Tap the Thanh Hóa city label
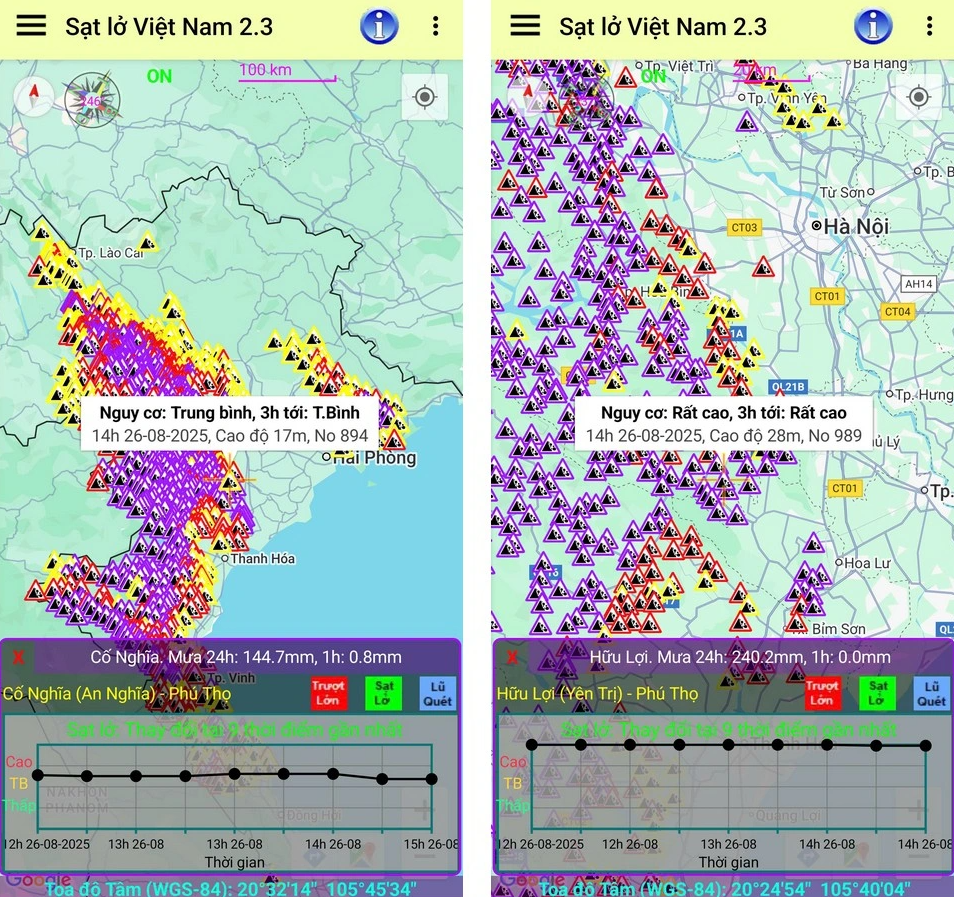 (262, 559)
